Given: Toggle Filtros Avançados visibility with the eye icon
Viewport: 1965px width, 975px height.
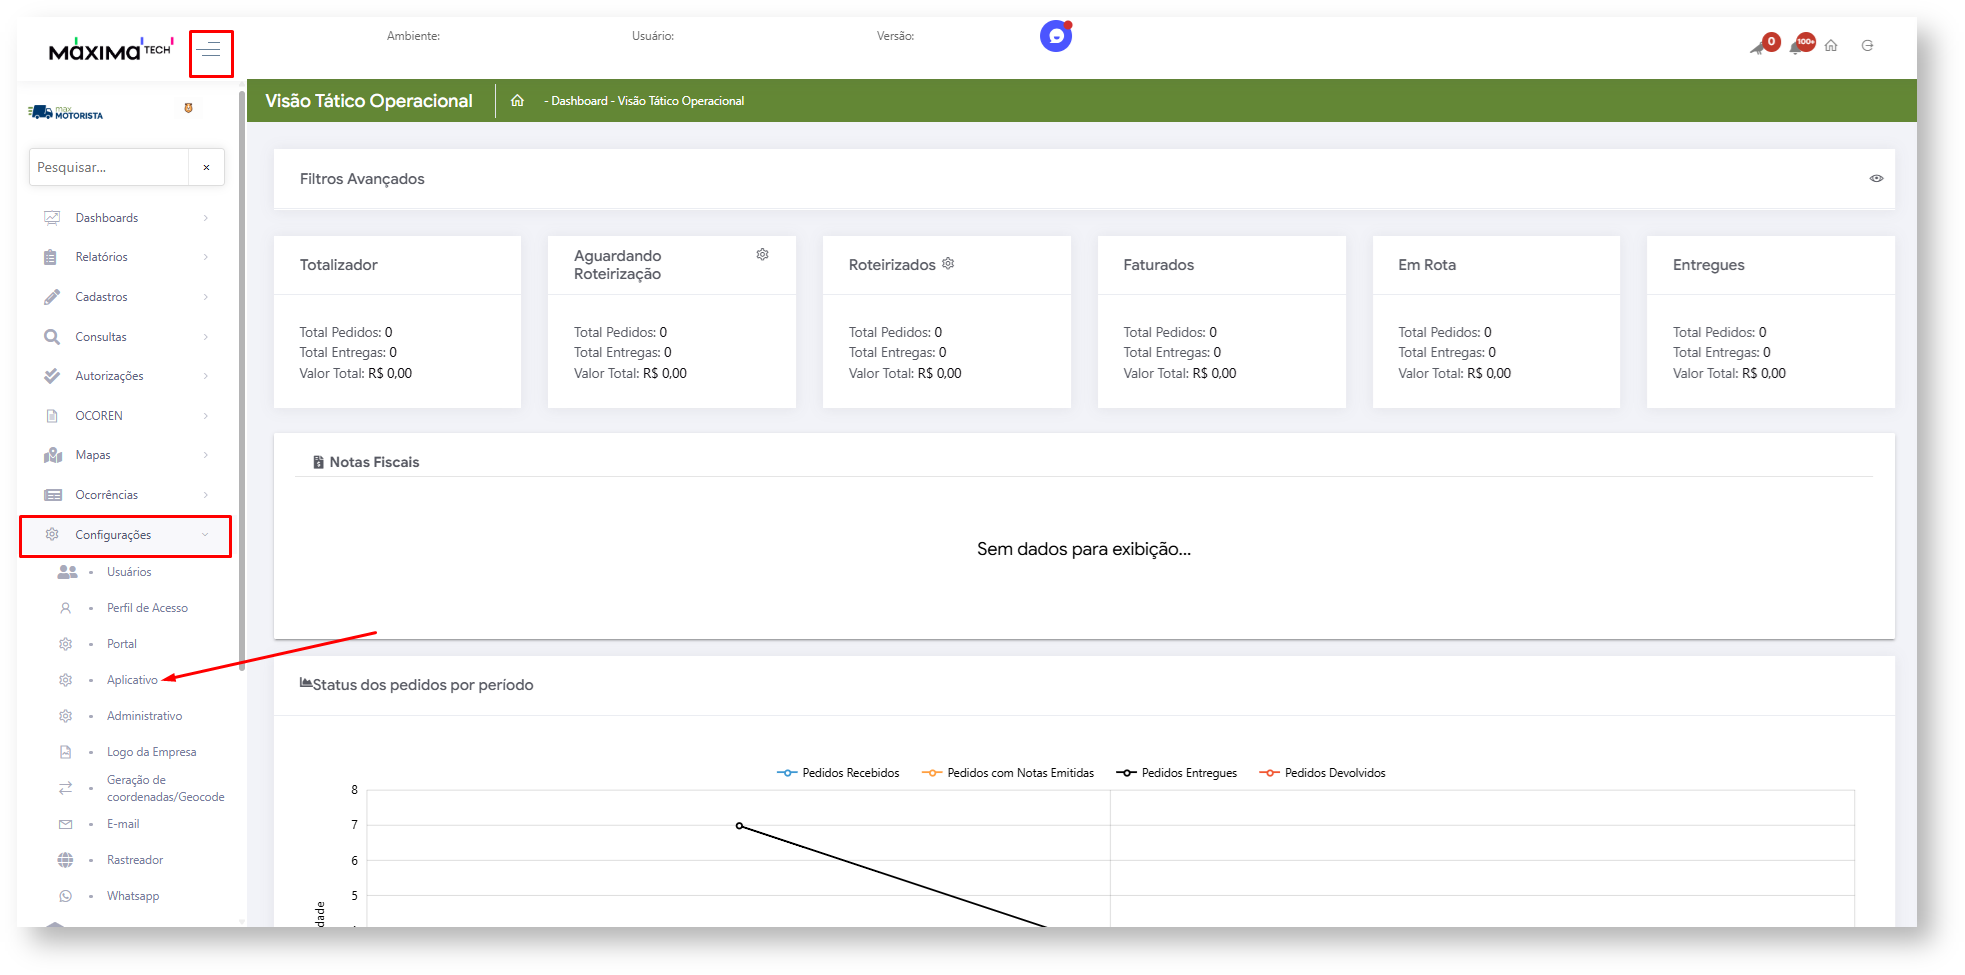Looking at the screenshot, I should click(x=1876, y=179).
